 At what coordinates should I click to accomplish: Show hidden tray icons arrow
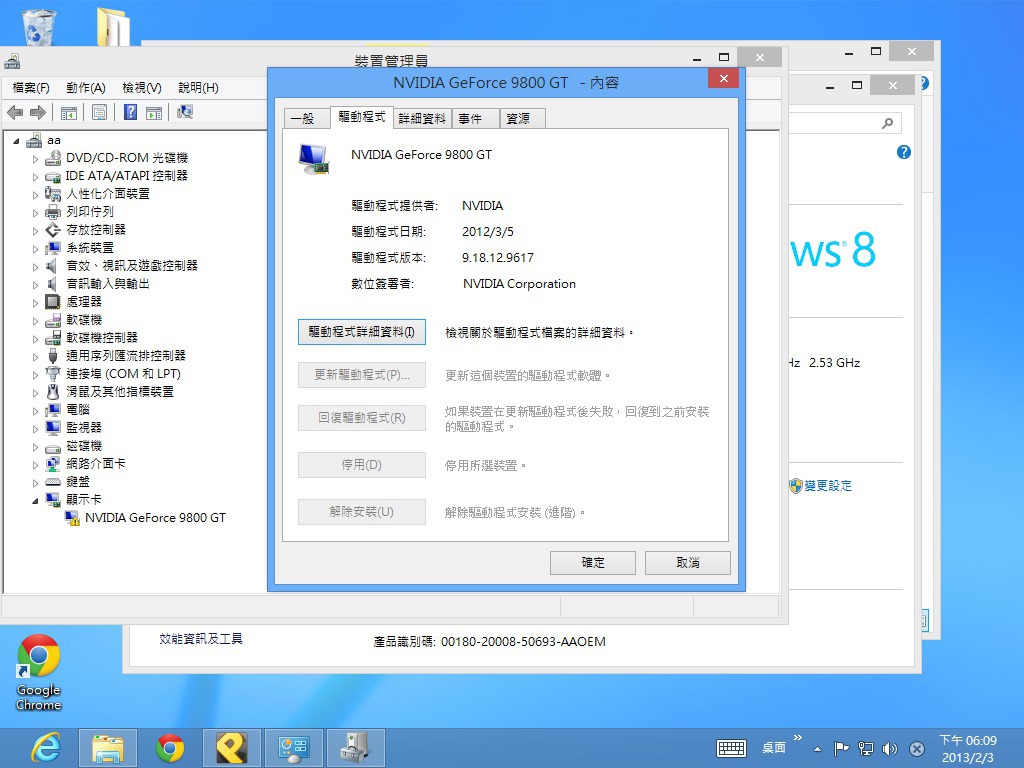tap(817, 749)
